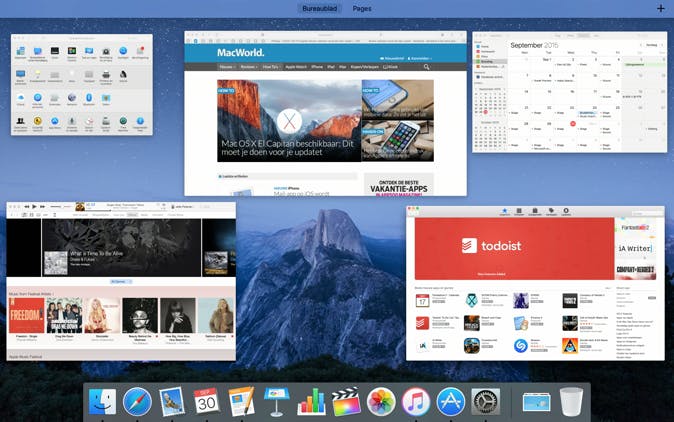Click the App Store search field
The image size is (674, 422).
(x=646, y=213)
